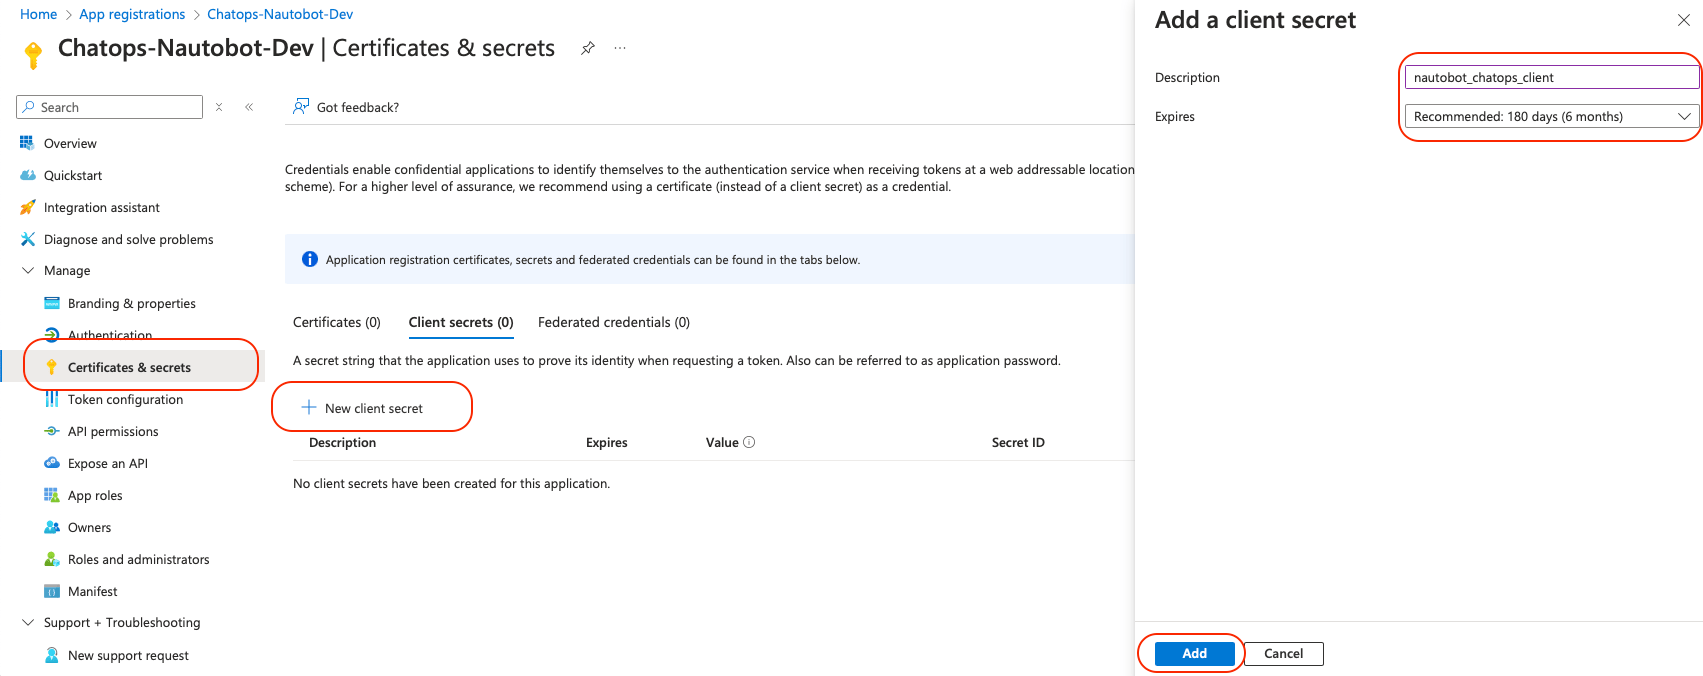Open Branding & properties menu item

(132, 303)
